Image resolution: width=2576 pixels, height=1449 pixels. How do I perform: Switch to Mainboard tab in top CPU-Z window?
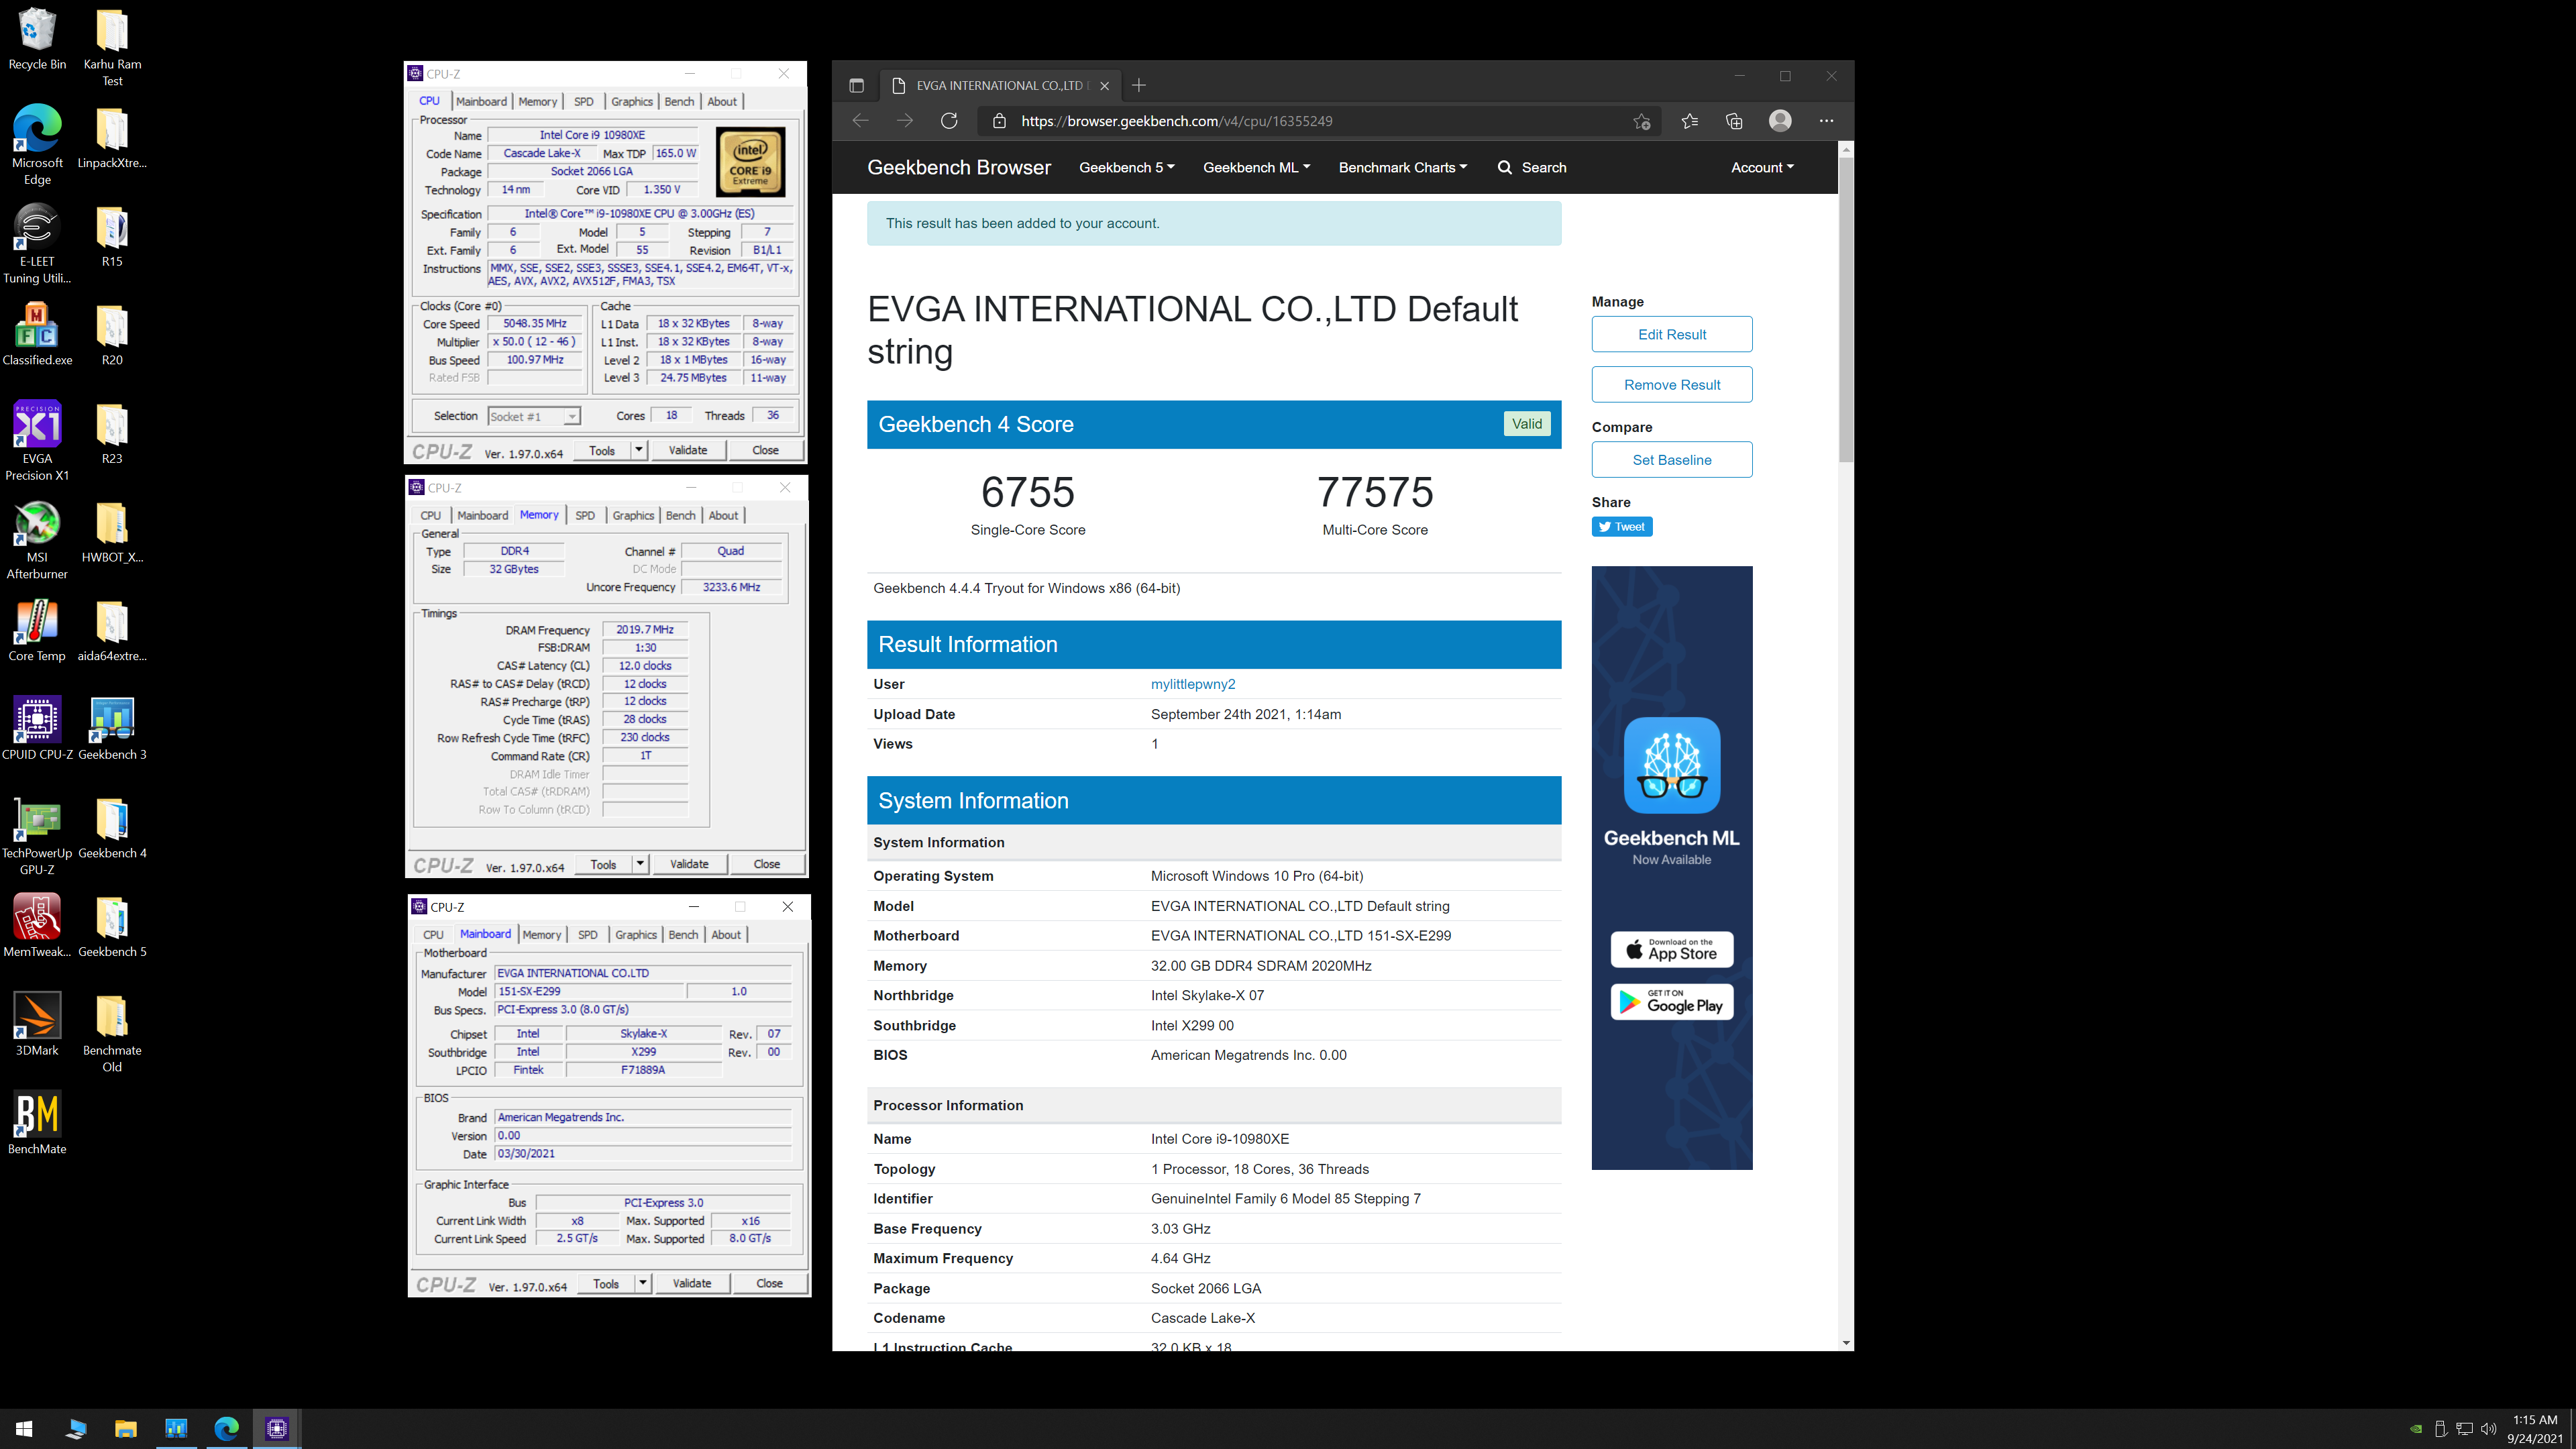[x=481, y=101]
